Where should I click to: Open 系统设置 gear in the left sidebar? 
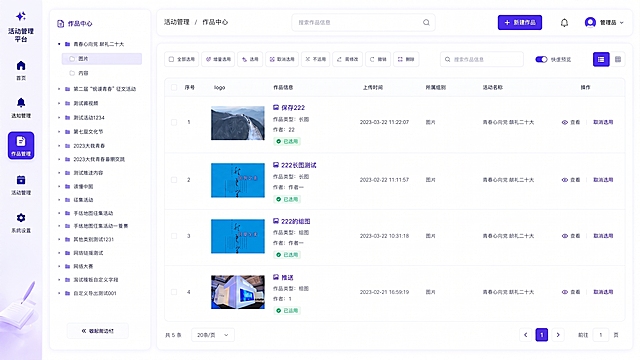[x=21, y=222]
